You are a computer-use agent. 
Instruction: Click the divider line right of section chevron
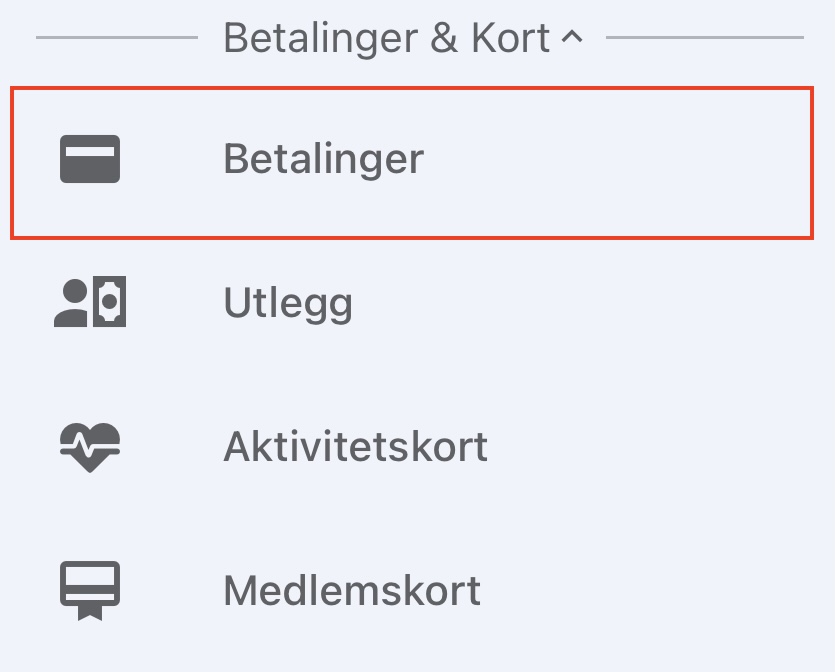pyautogui.click(x=704, y=38)
